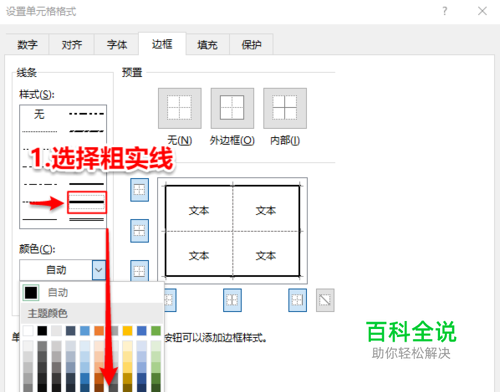
Task: Close the 设置单元格格式 dialog
Action: coord(482,11)
